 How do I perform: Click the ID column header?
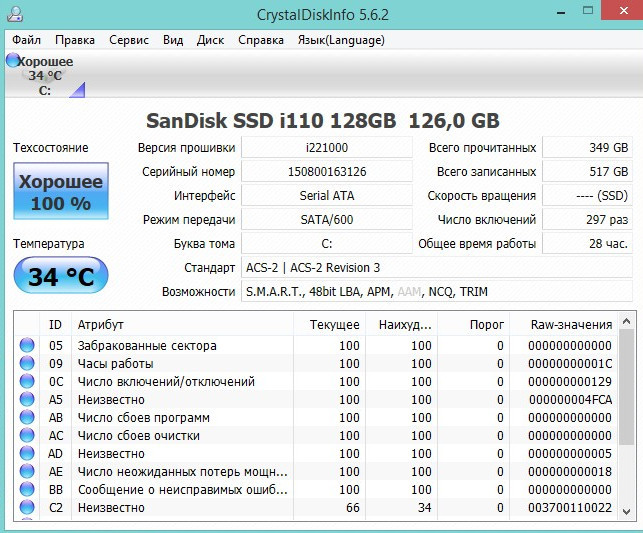(55, 324)
